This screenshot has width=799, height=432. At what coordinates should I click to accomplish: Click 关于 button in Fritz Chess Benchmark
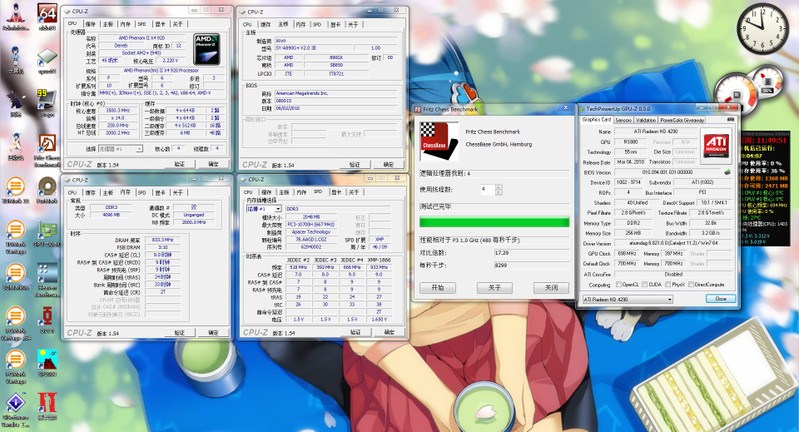pyautogui.click(x=494, y=288)
